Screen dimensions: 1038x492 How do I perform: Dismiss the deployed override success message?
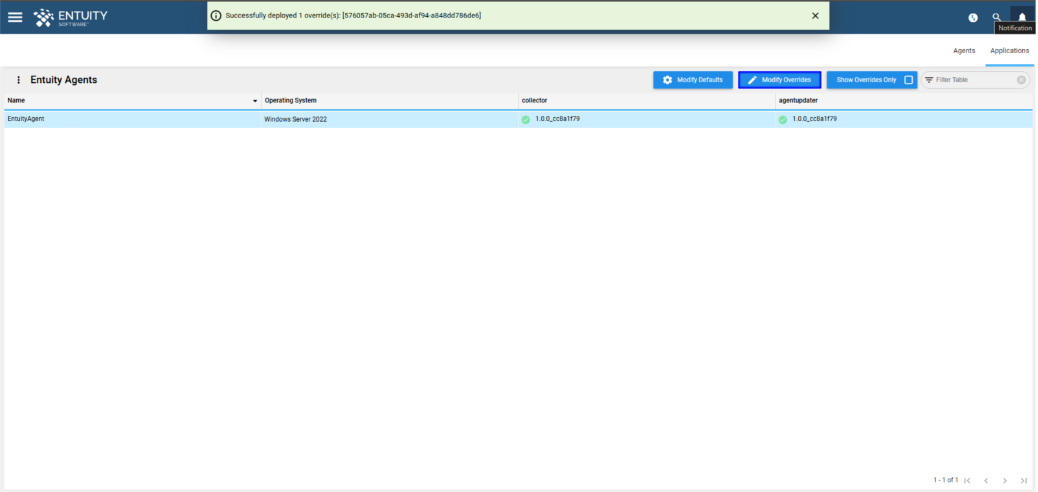point(815,16)
